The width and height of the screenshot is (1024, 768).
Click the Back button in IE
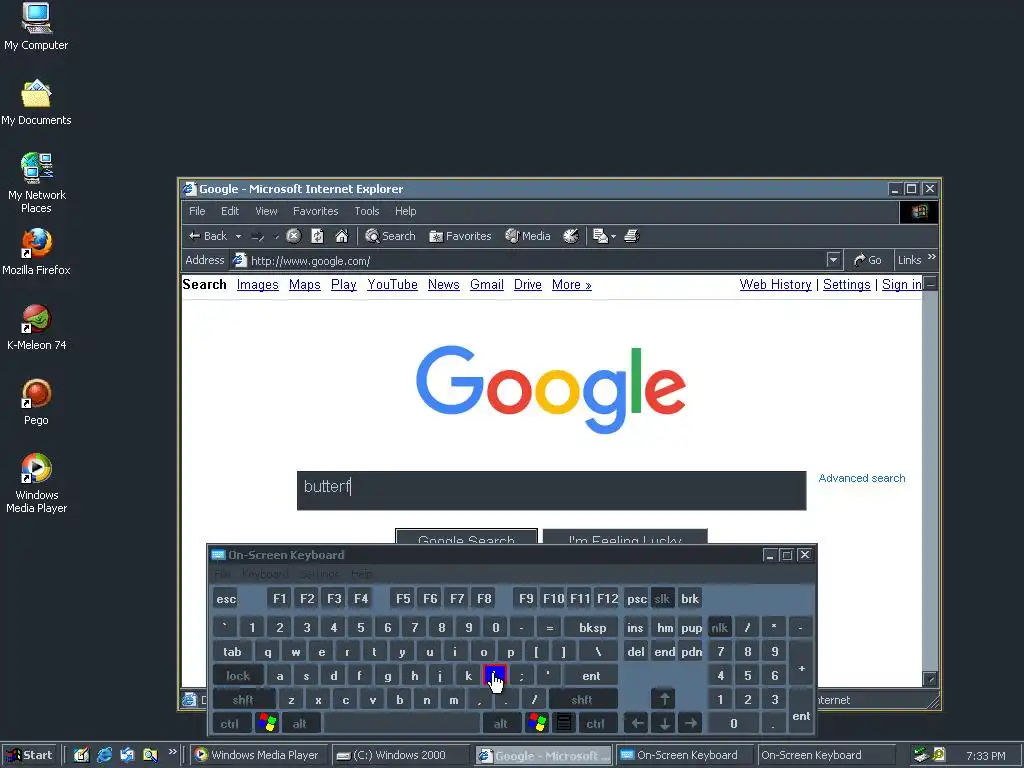pyautogui.click(x=208, y=236)
